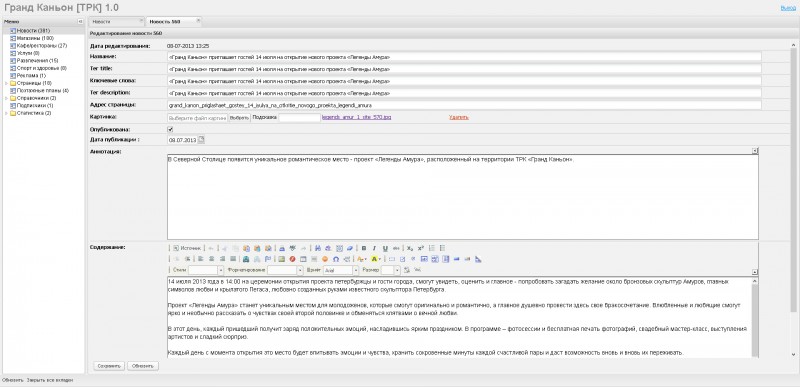Collapse the Меню side panel
800x387 pixels.
click(x=80, y=21)
